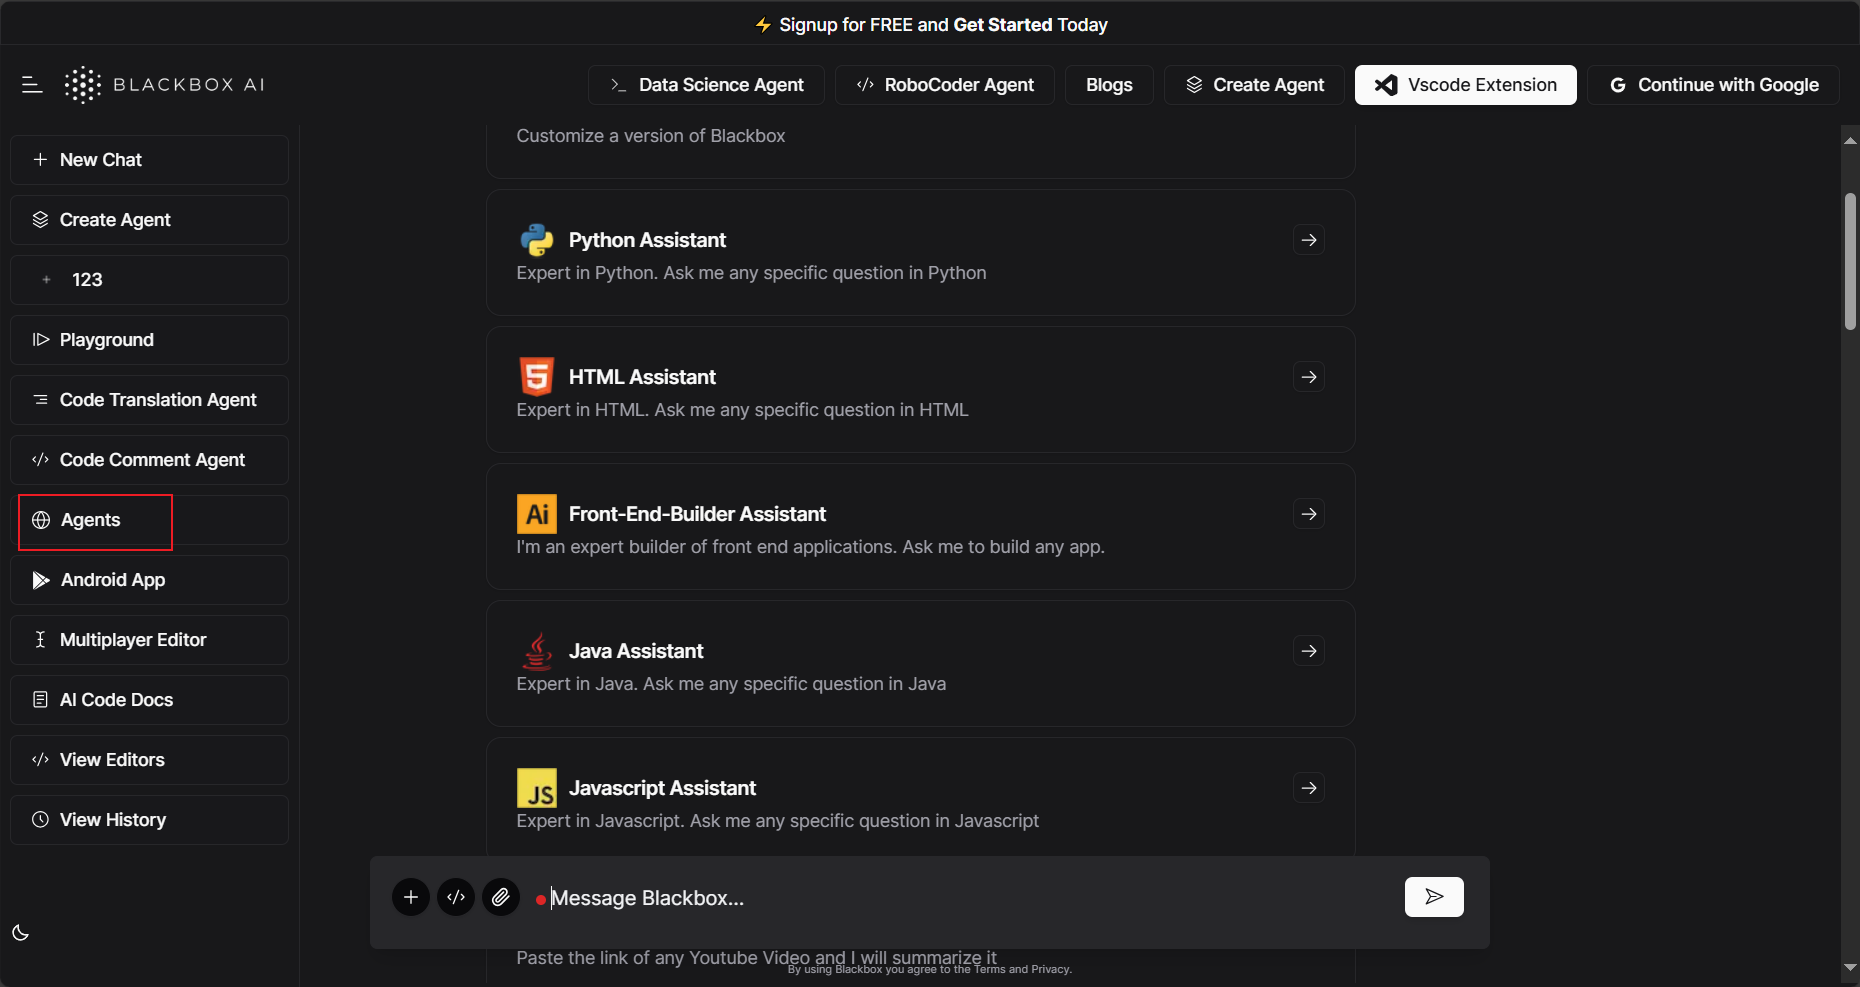
Task: Select the Python Assistant title
Action: (x=647, y=240)
